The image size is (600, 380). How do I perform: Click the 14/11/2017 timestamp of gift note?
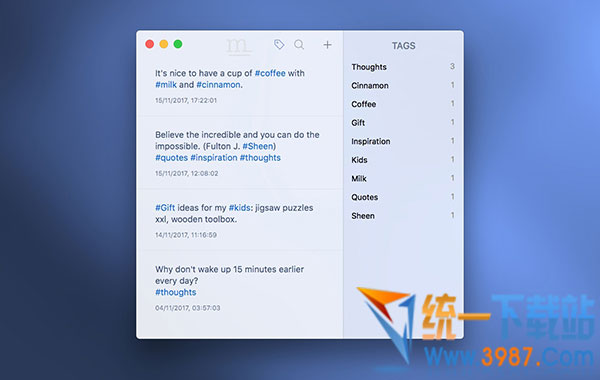tap(186, 235)
